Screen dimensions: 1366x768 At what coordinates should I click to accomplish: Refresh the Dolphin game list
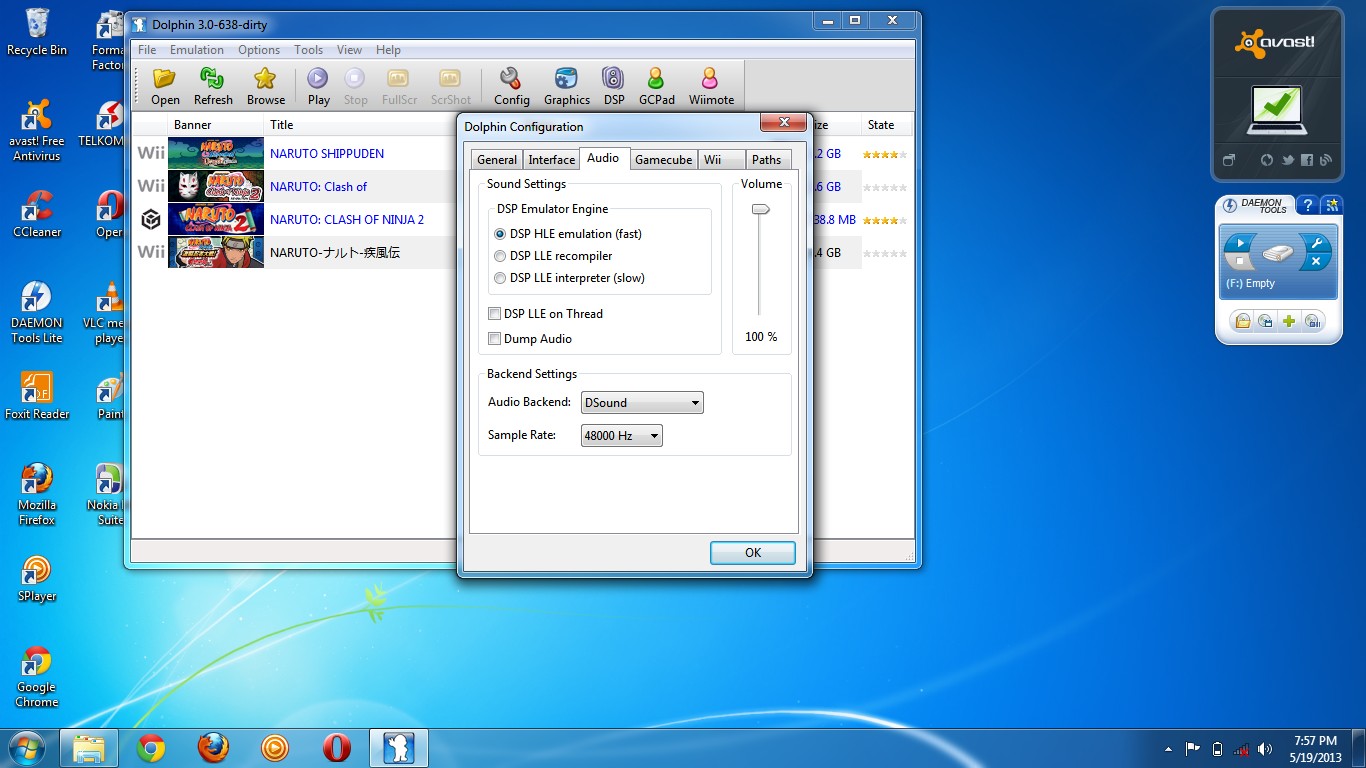click(x=213, y=86)
